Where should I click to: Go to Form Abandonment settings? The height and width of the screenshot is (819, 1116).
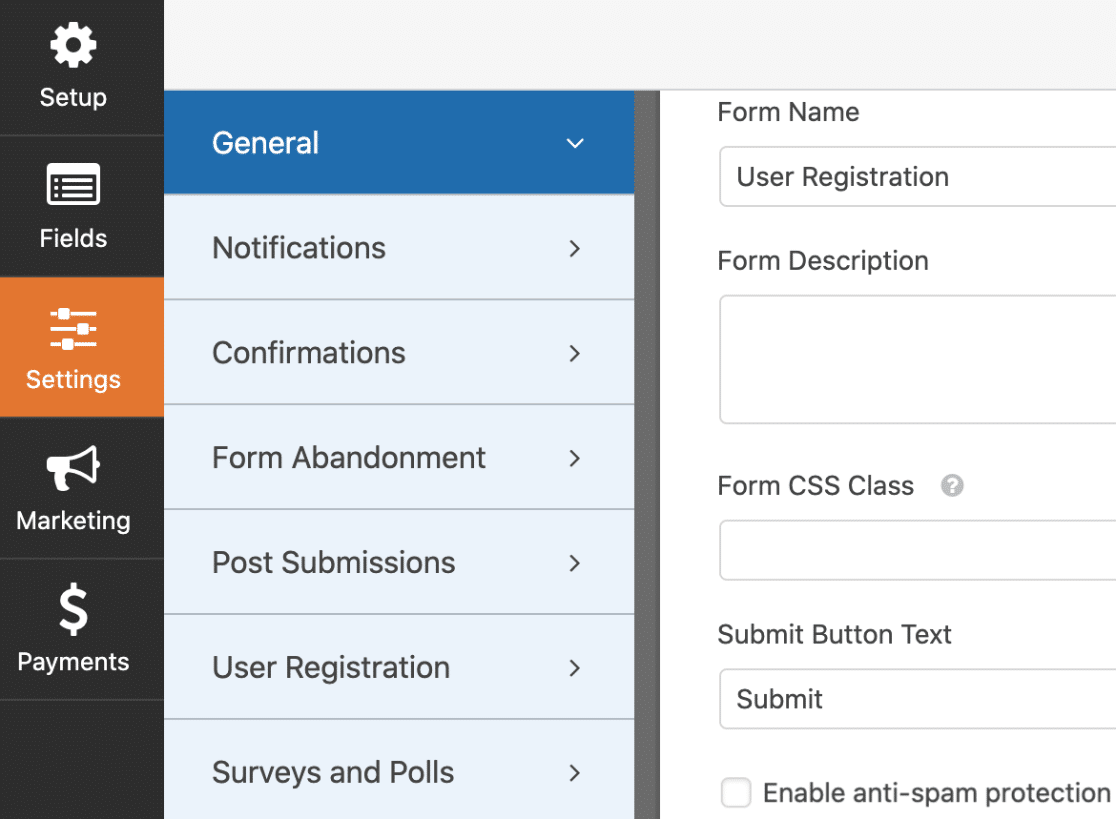click(x=399, y=458)
